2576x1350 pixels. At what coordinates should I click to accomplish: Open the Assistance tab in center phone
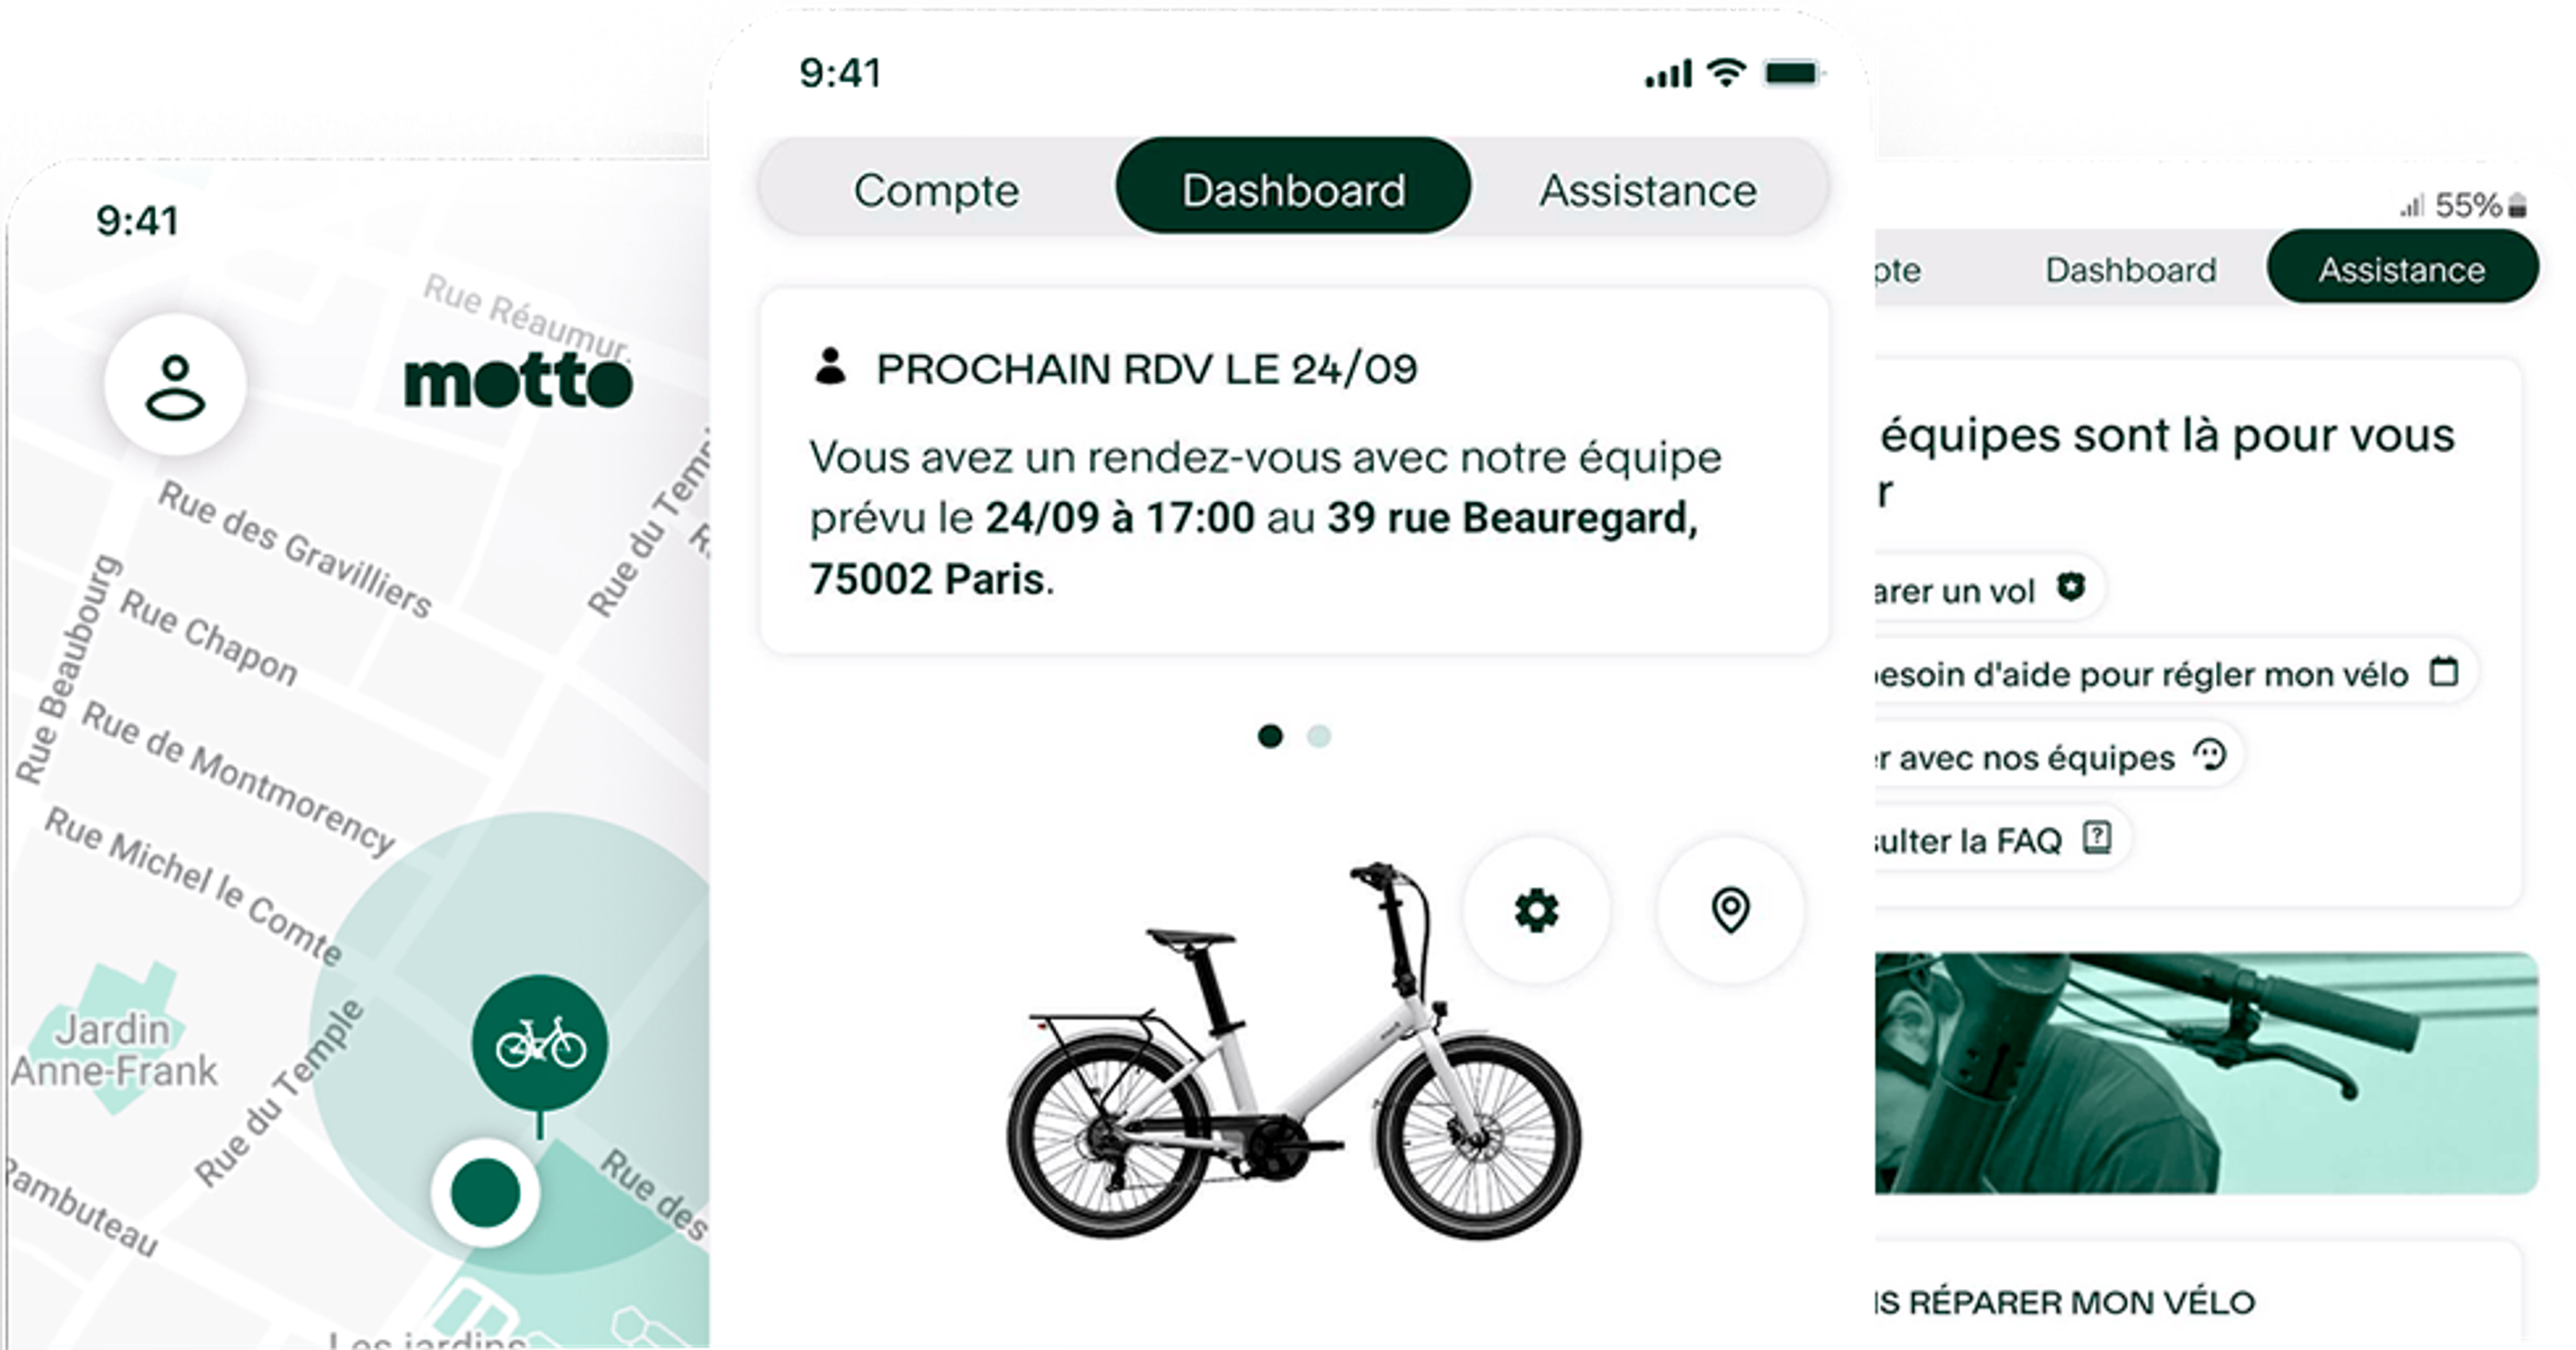(1648, 190)
